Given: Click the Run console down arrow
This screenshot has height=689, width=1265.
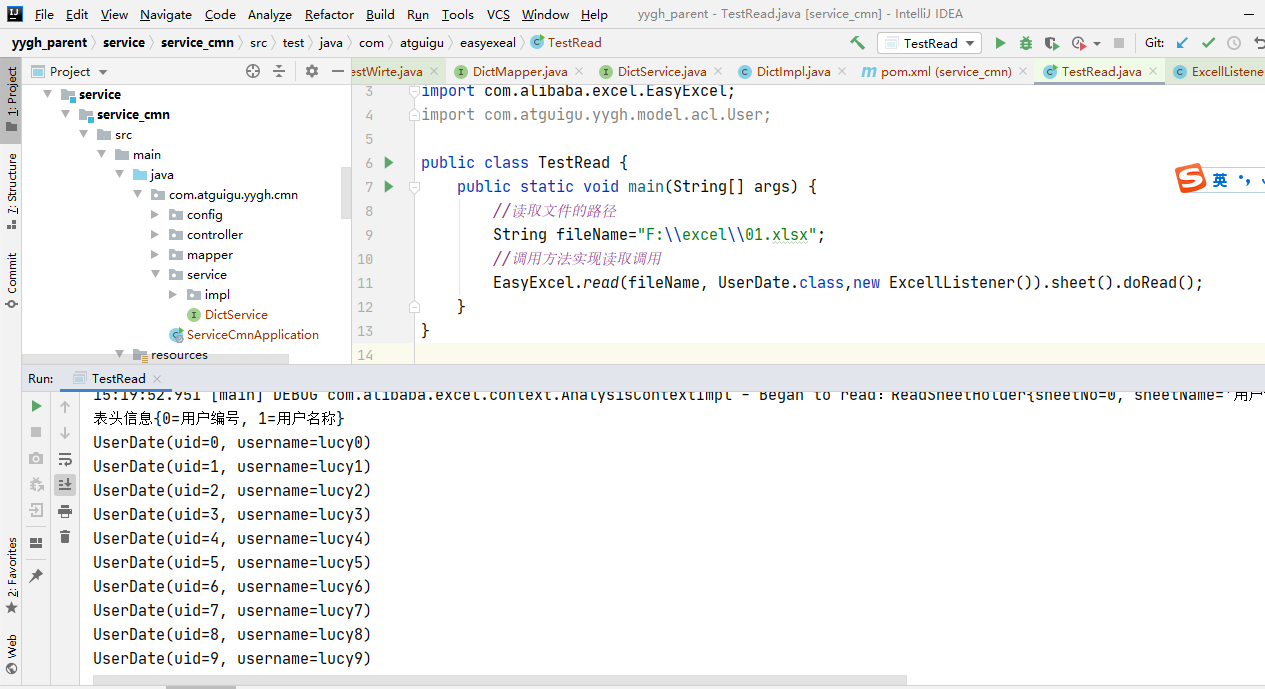Looking at the screenshot, I should click(x=65, y=432).
